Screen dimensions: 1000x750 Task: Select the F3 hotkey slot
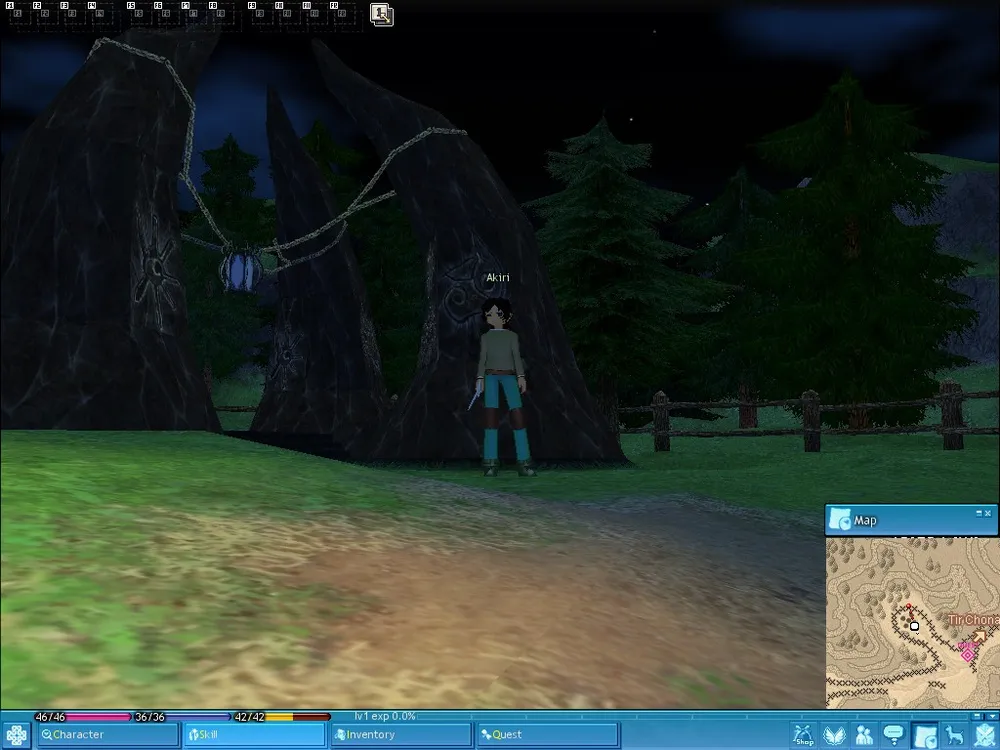pyautogui.click(x=74, y=14)
